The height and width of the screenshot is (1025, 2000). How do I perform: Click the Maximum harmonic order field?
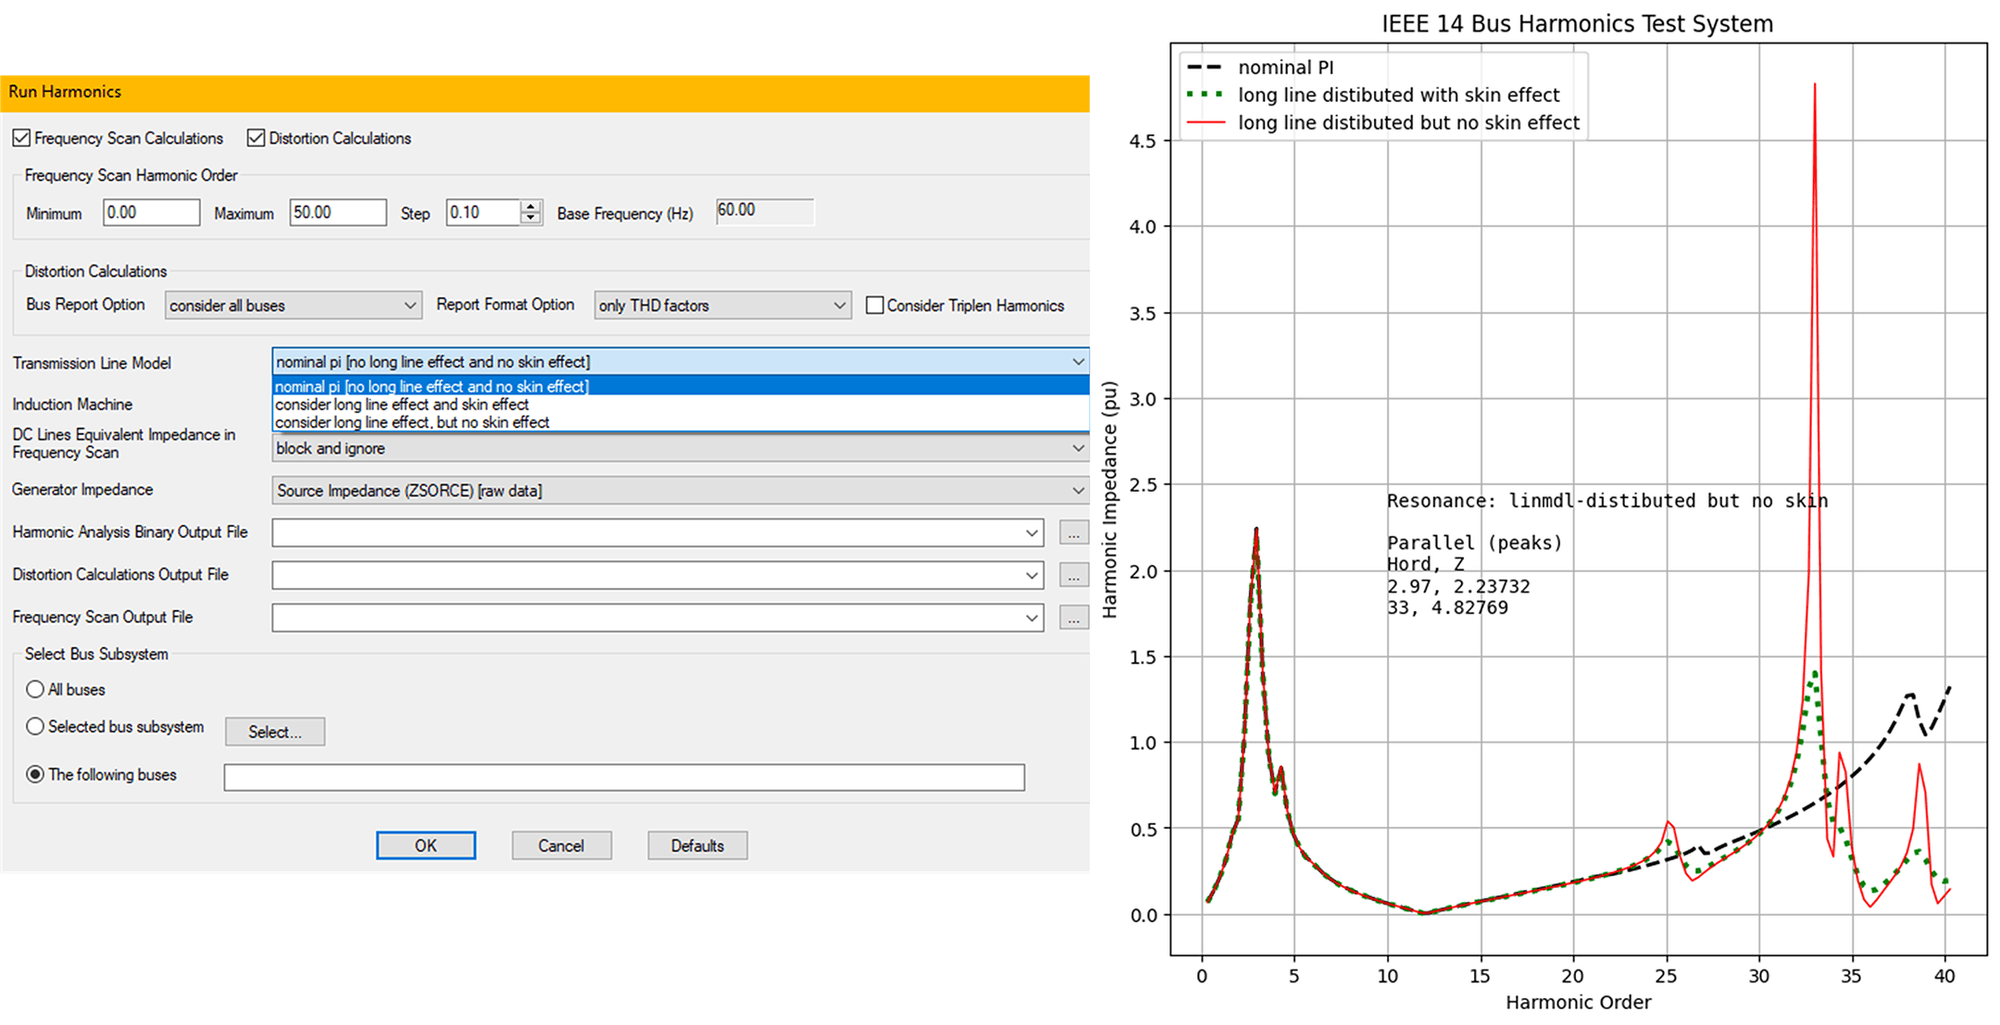pyautogui.click(x=338, y=212)
